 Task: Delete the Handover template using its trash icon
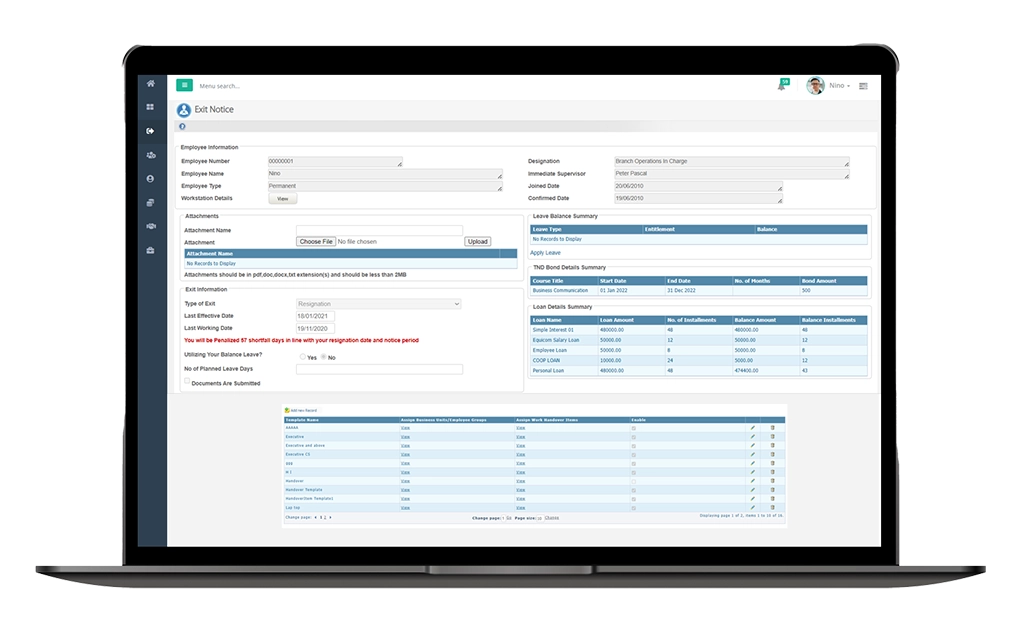point(772,481)
